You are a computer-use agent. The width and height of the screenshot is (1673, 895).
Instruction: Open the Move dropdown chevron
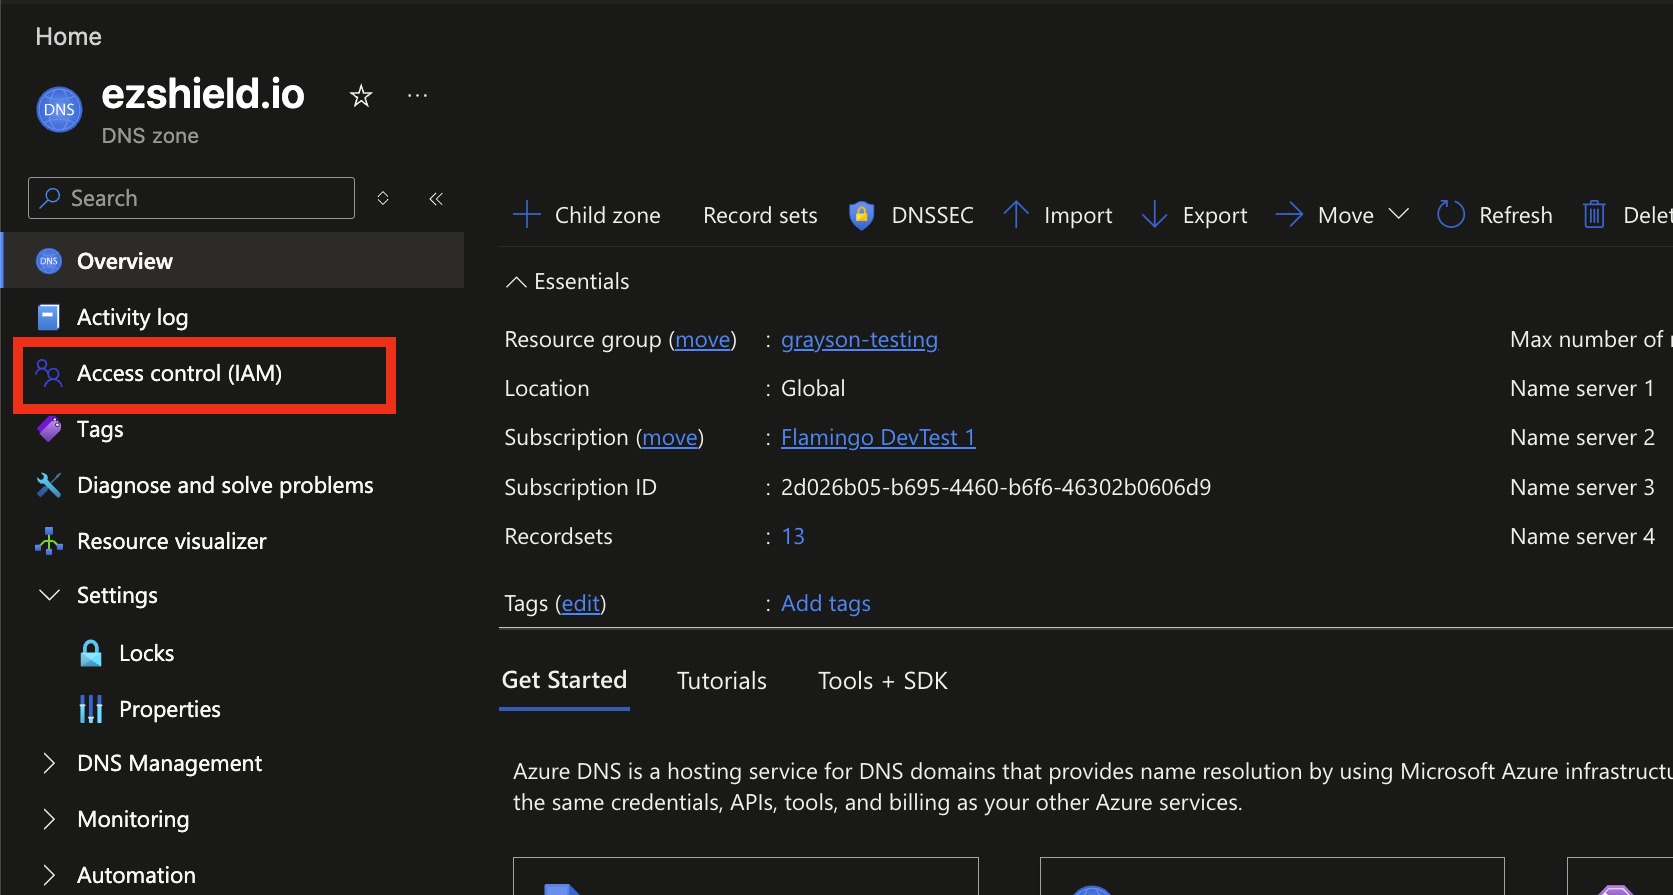(1399, 214)
